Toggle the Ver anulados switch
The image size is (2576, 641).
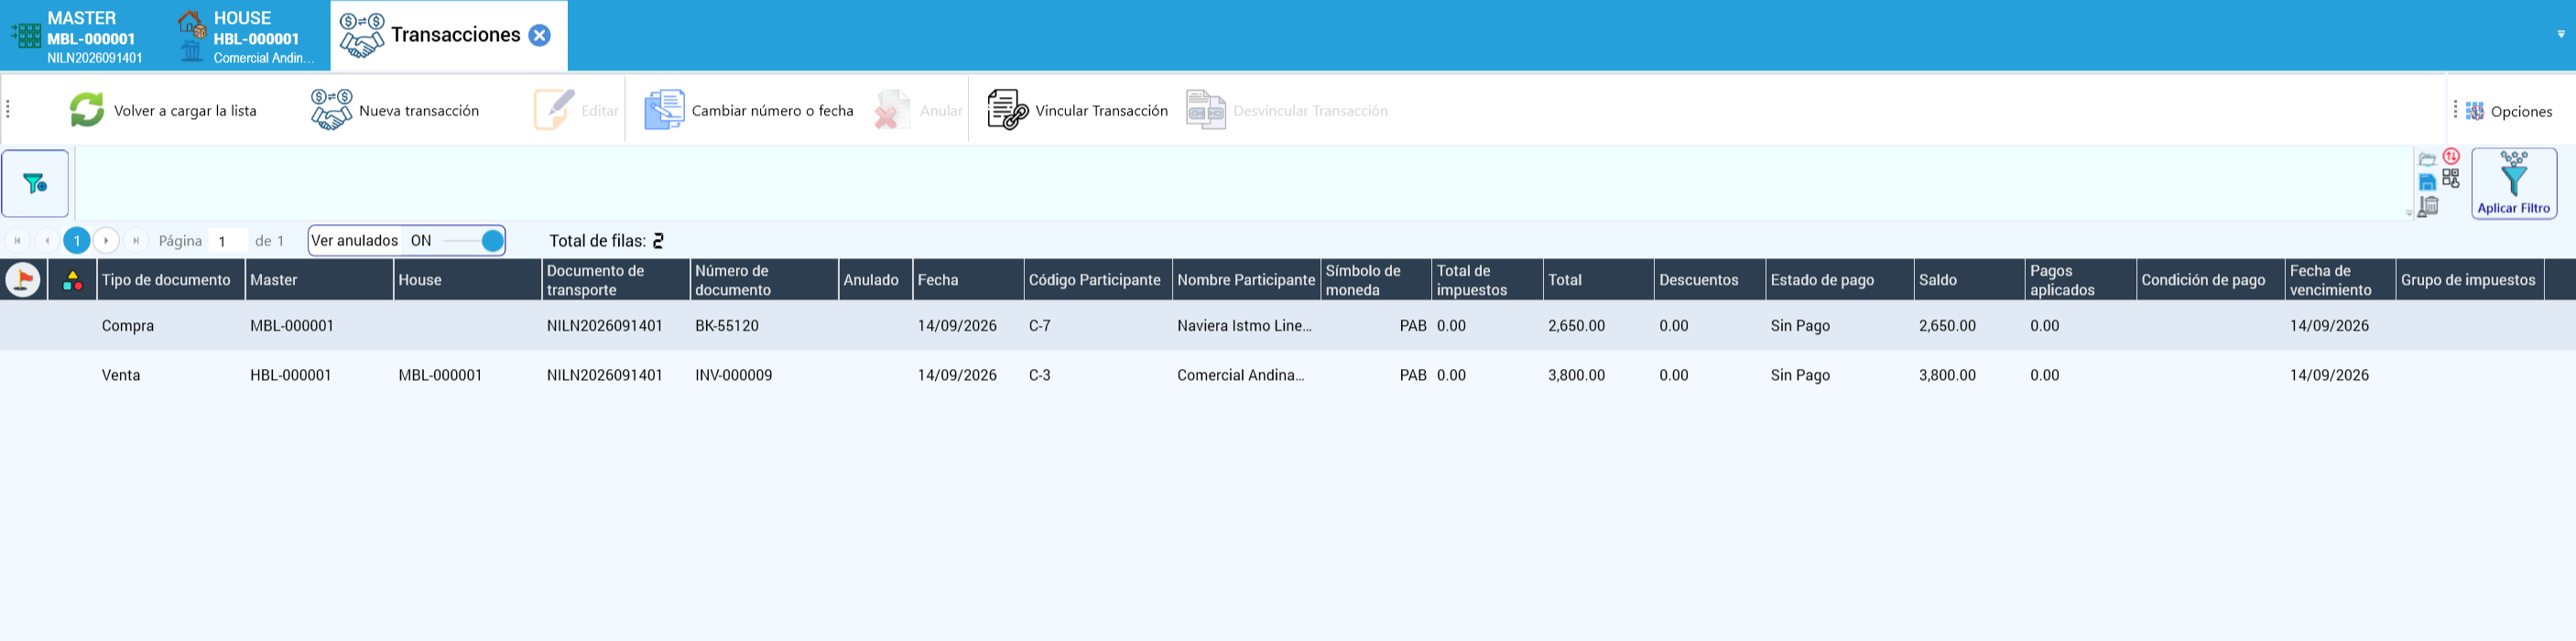pos(472,241)
